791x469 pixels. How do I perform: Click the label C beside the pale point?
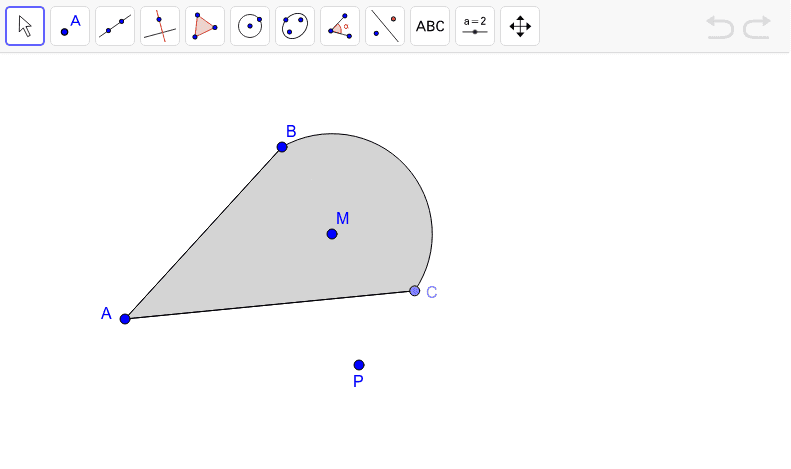click(432, 292)
